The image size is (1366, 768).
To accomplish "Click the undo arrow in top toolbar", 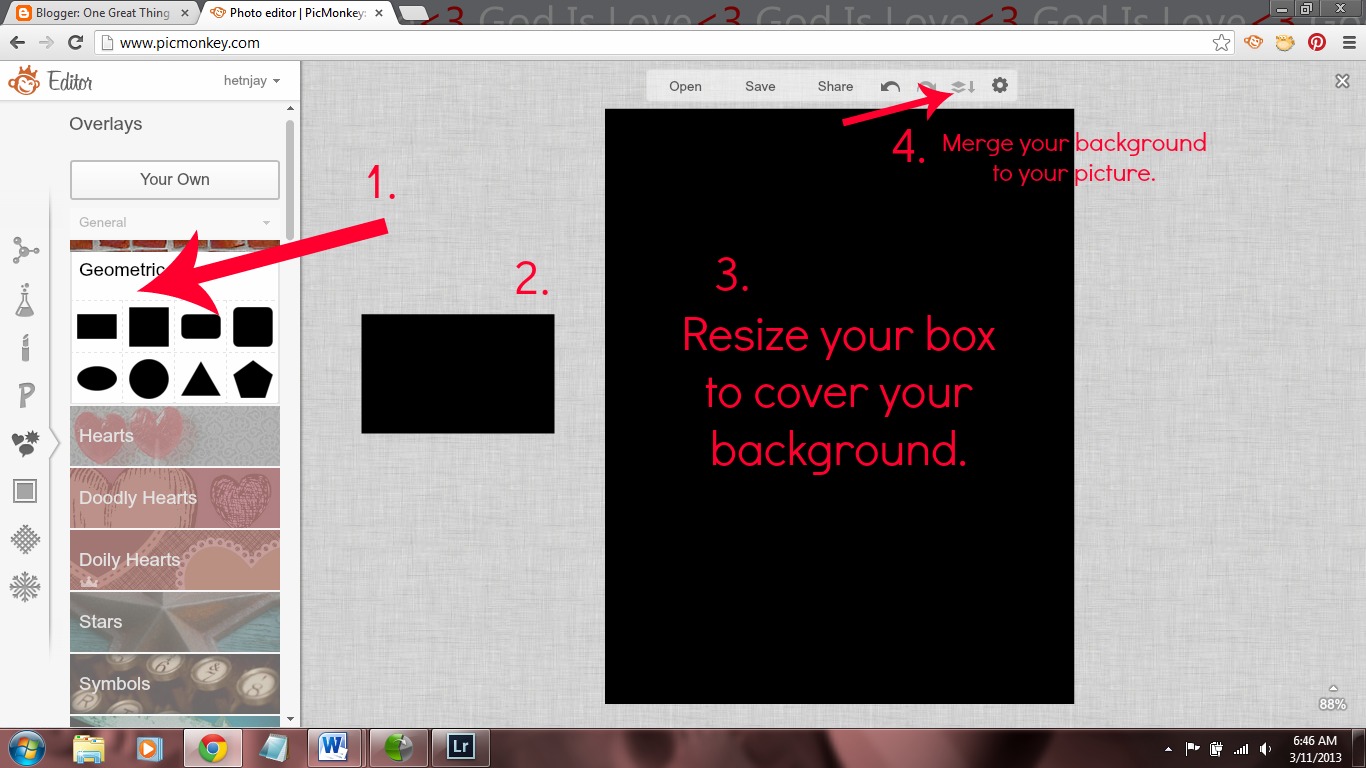I will [890, 87].
